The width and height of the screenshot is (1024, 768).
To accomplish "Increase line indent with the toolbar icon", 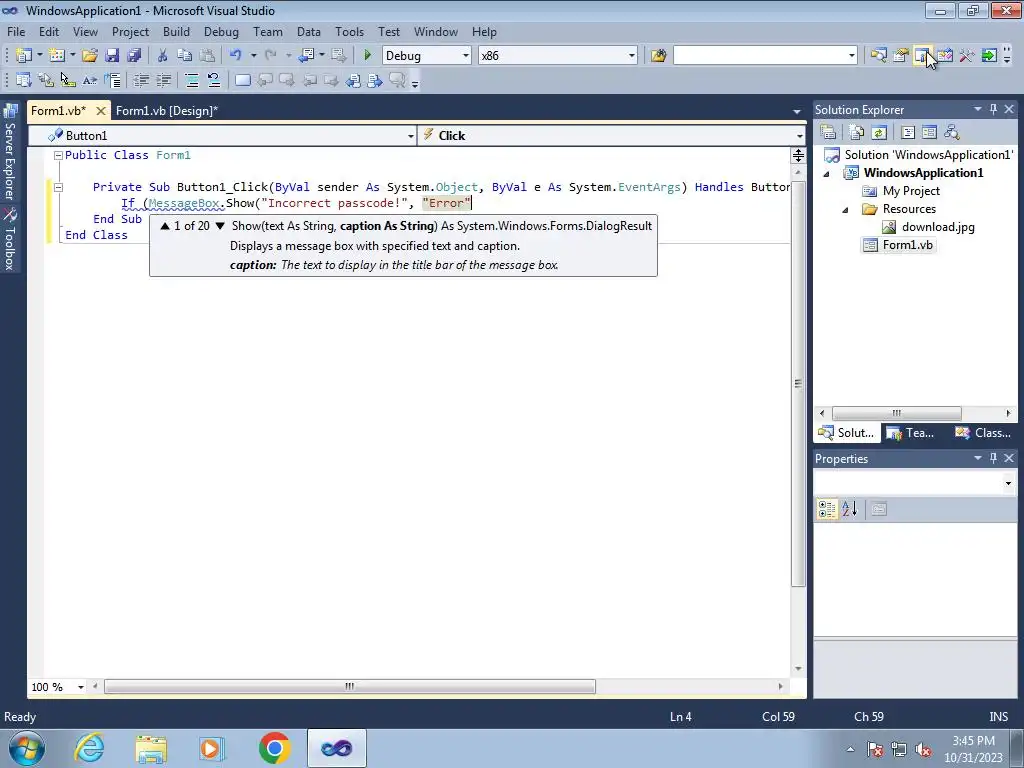I will (163, 80).
